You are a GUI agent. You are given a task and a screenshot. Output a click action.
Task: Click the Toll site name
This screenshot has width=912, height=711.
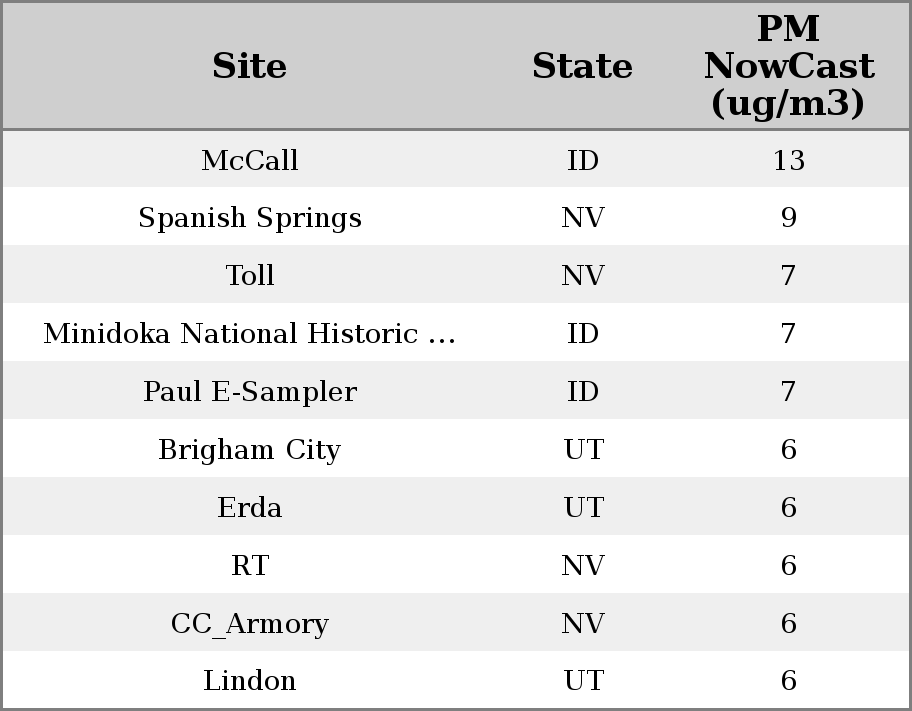(x=250, y=276)
